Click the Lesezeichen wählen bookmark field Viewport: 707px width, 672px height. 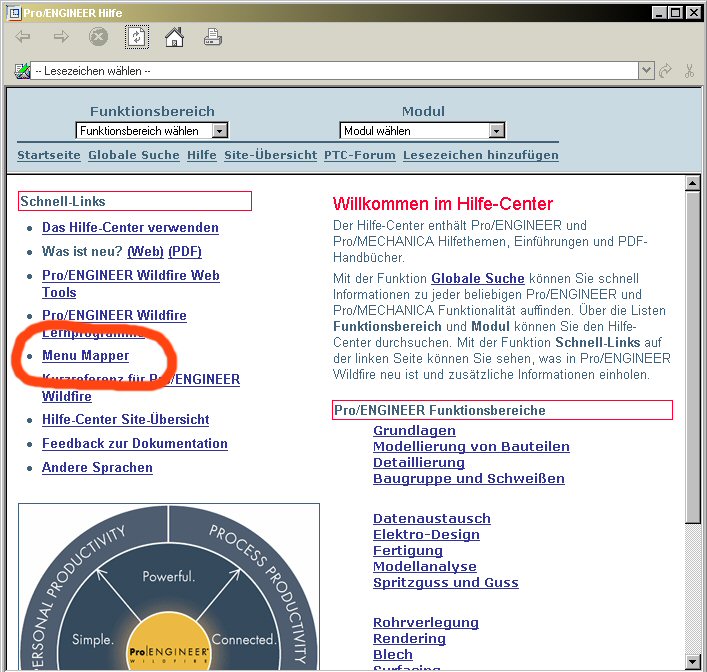[x=335, y=71]
